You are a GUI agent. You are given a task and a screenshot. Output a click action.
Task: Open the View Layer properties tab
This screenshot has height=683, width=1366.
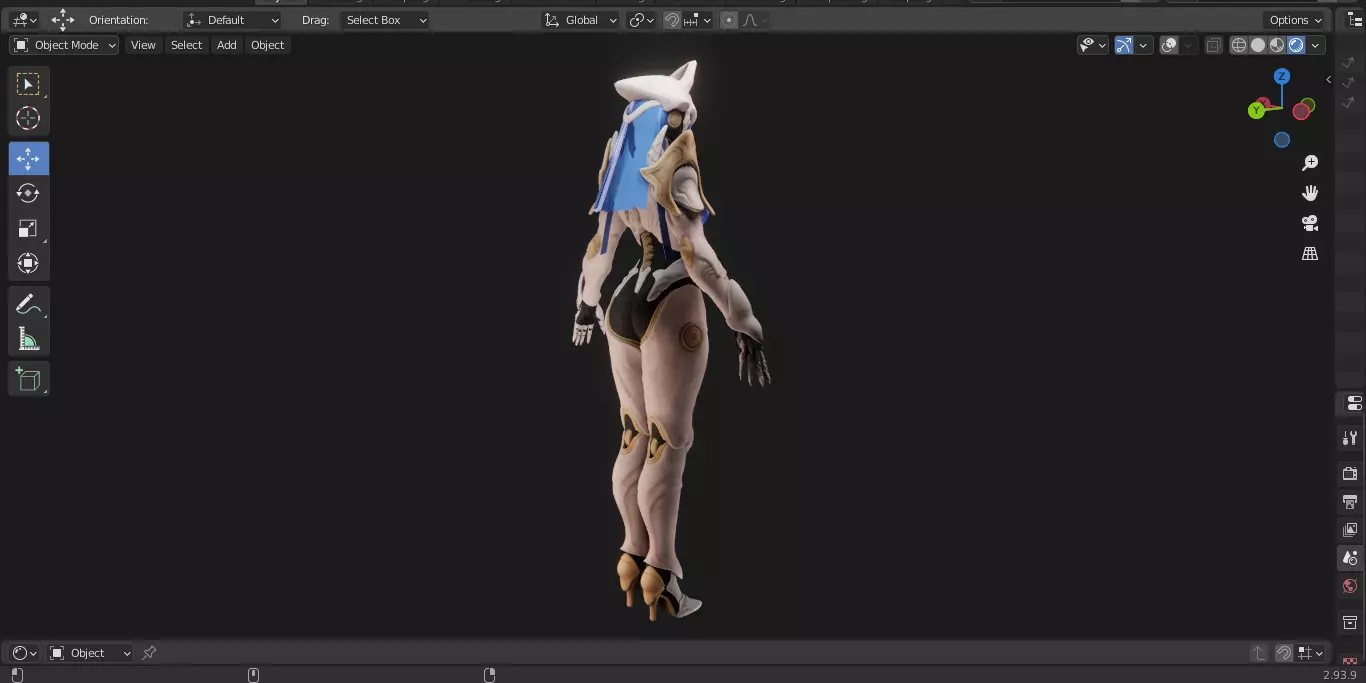coord(1350,529)
